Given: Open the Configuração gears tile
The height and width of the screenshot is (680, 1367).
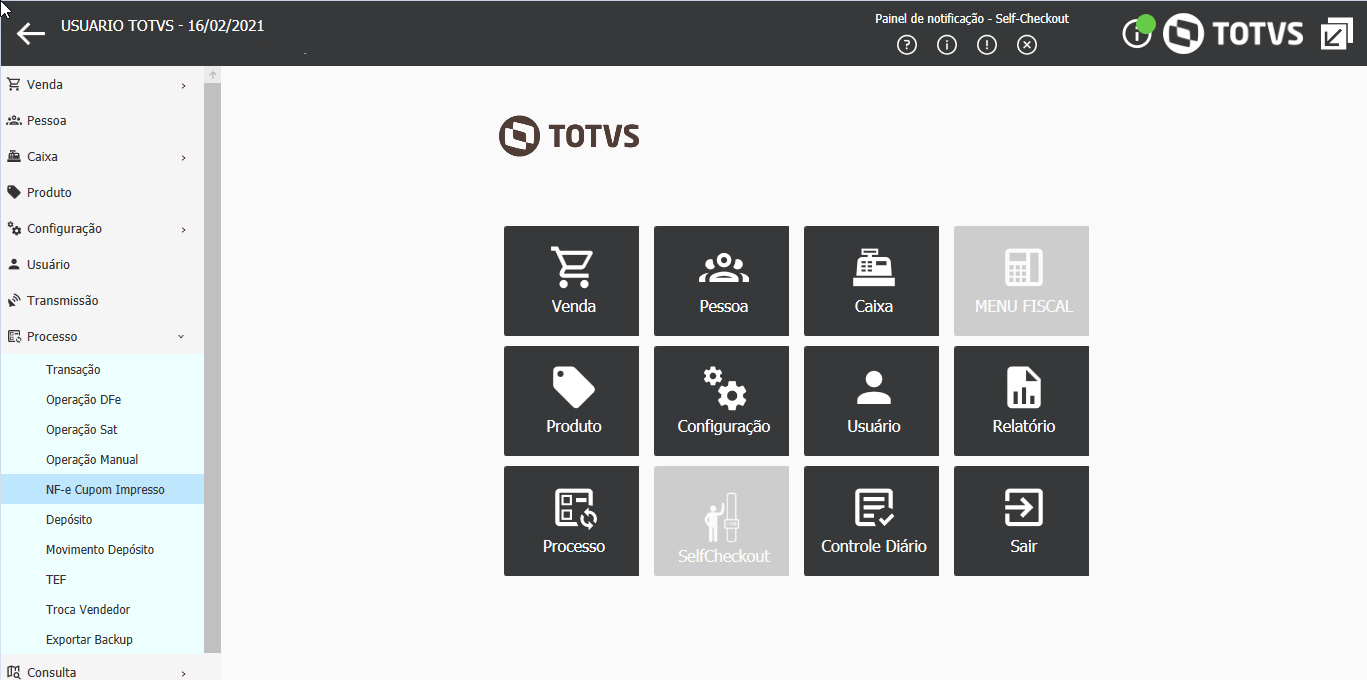Looking at the screenshot, I should pos(721,401).
